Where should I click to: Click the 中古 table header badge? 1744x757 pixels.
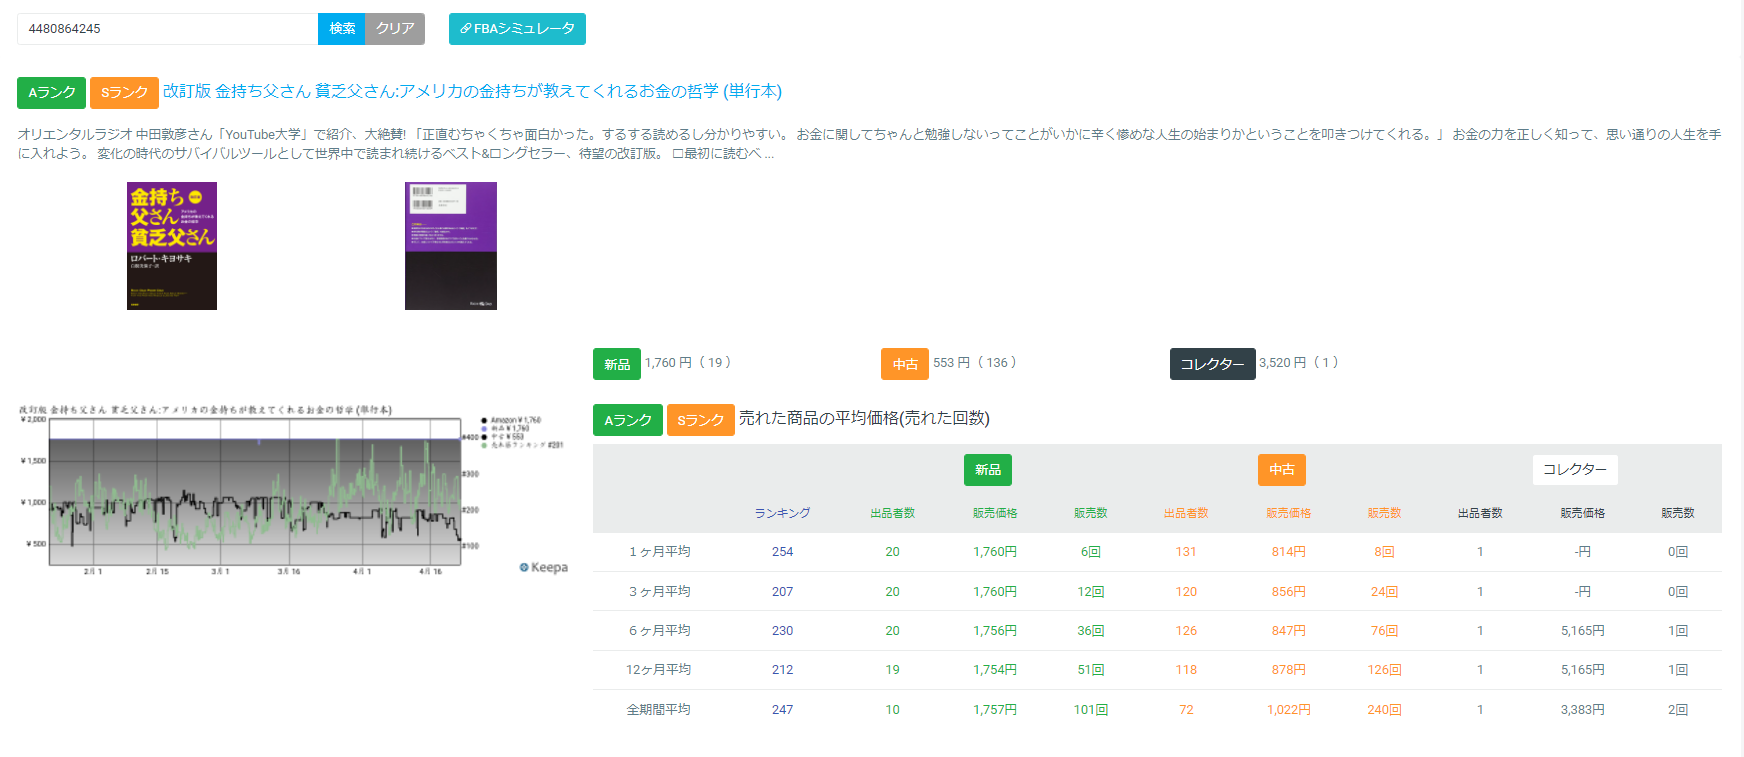[1282, 470]
